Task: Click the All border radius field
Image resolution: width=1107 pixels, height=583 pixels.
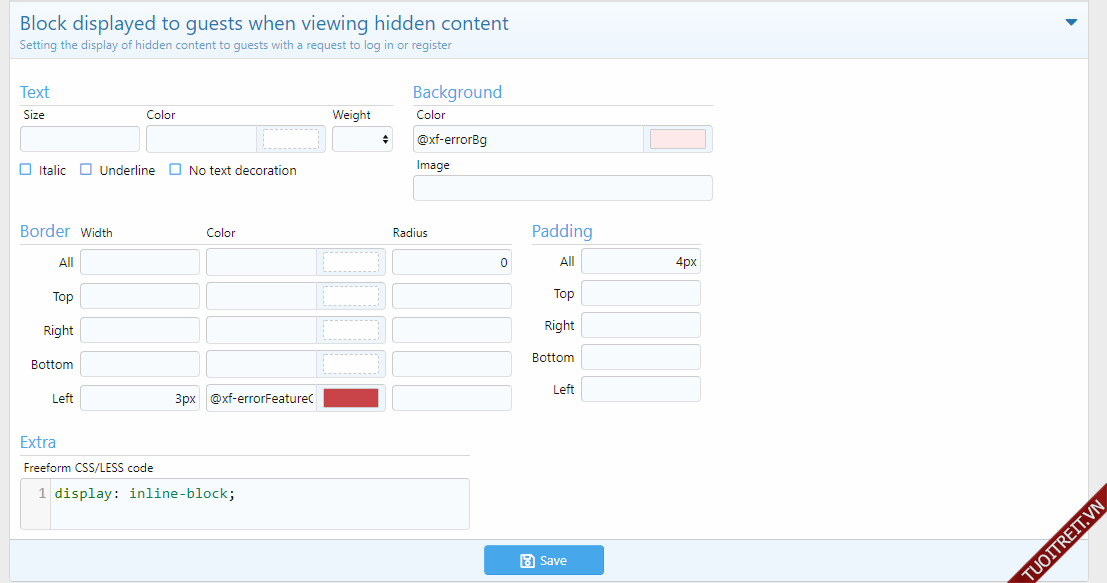Action: [x=451, y=263]
